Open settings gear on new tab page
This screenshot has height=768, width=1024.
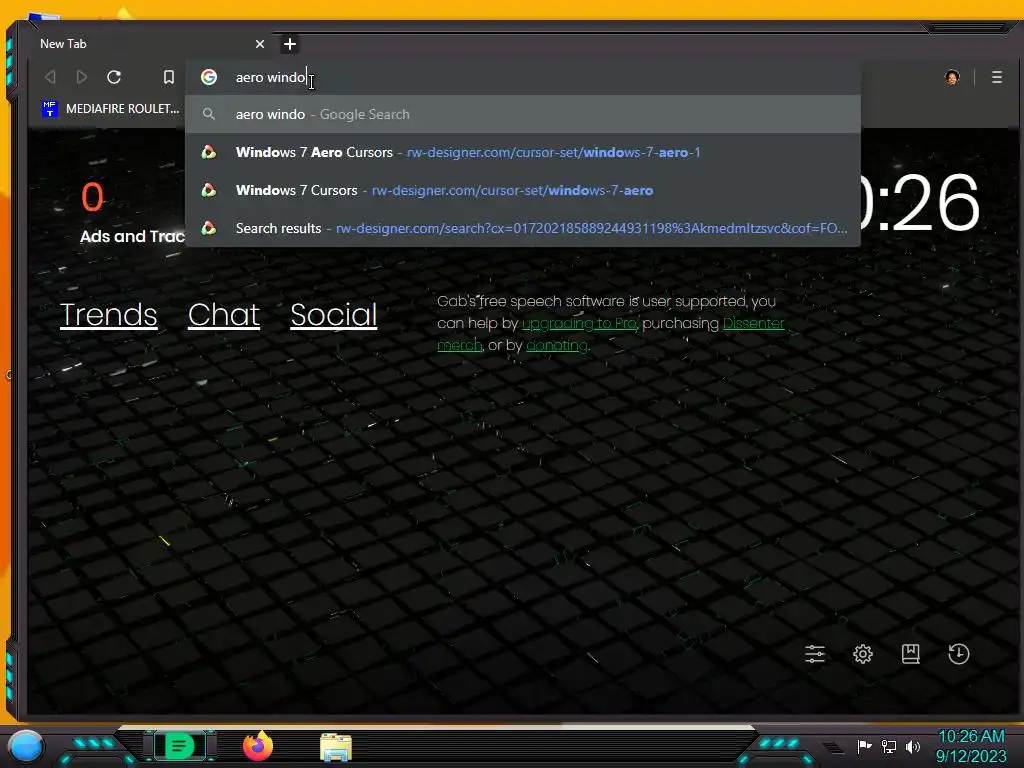coord(863,654)
